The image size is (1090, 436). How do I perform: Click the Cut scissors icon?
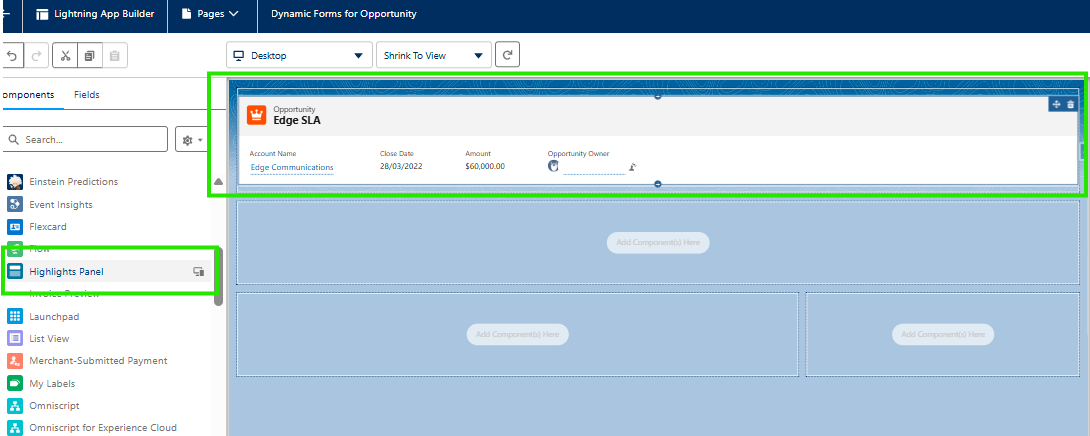point(65,56)
